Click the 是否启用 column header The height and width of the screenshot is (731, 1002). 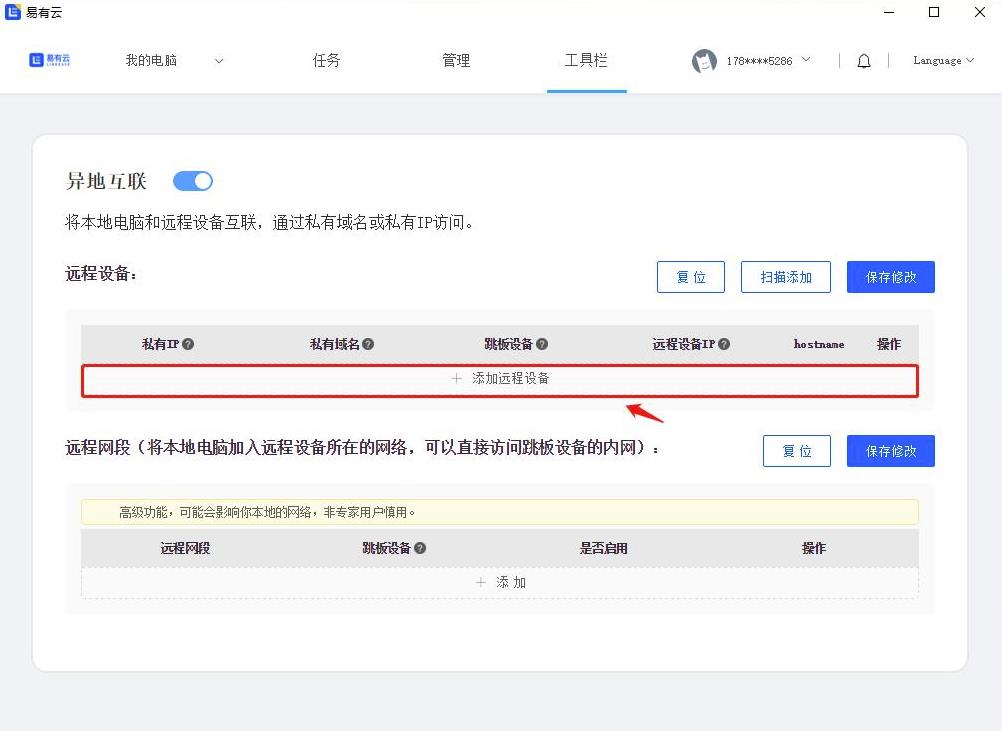pos(603,548)
